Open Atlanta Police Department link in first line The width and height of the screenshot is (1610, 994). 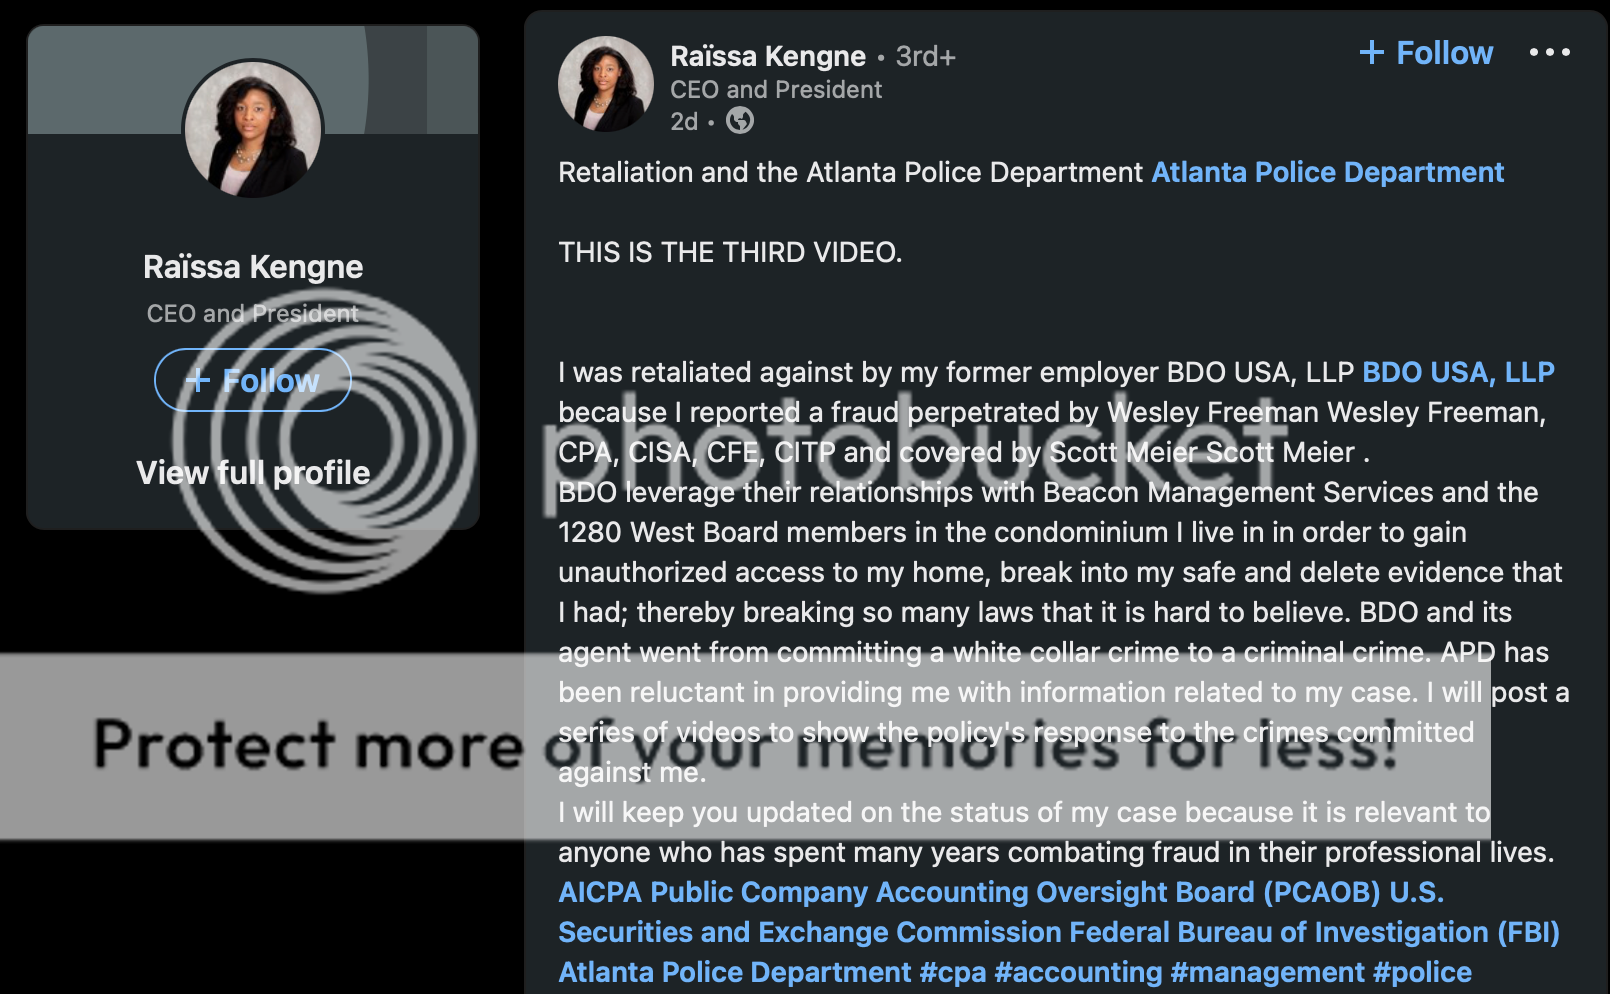tap(1328, 172)
